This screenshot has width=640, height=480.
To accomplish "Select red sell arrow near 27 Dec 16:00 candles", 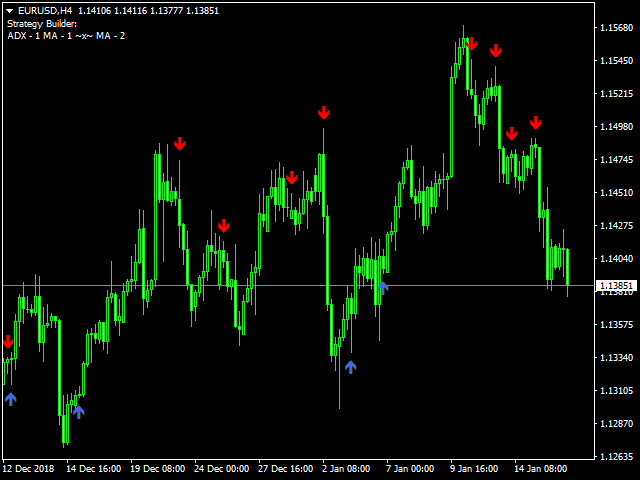I will click(291, 178).
